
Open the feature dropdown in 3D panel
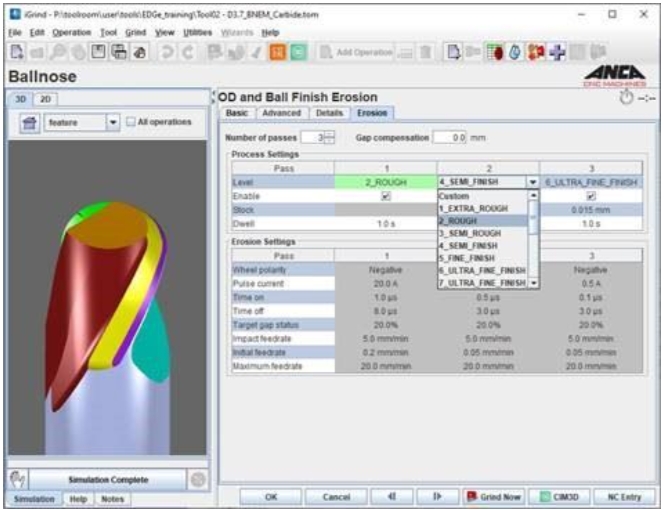tap(113, 123)
